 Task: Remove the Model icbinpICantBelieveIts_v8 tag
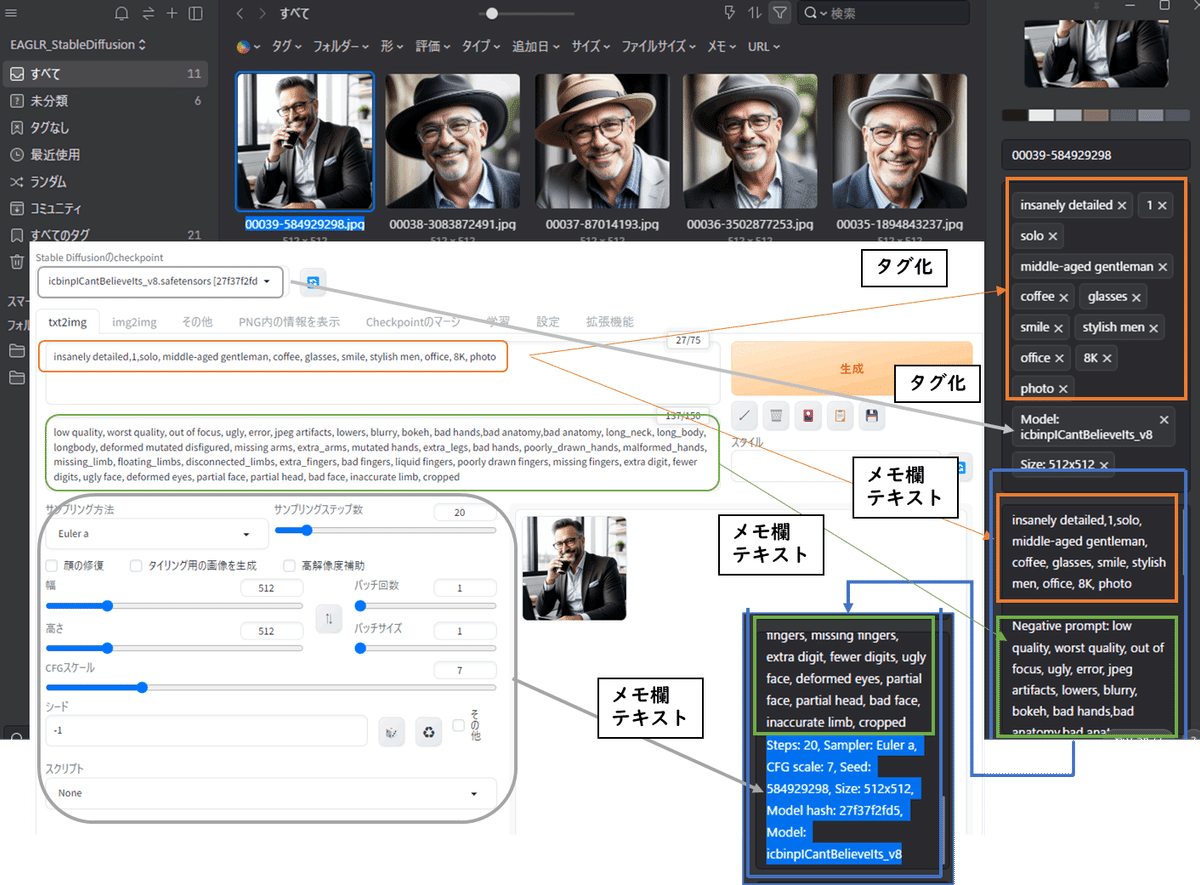coord(1164,420)
